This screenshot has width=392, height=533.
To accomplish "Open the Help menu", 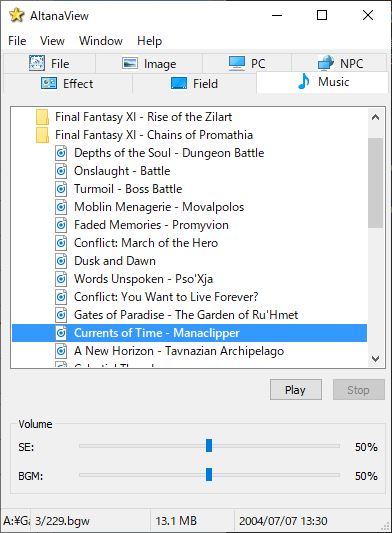I will (x=149, y=41).
